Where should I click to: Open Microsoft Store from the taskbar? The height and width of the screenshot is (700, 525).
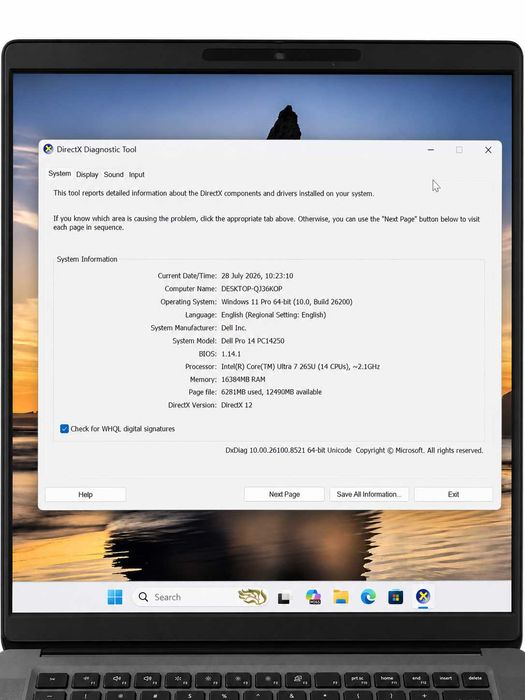pyautogui.click(x=396, y=597)
